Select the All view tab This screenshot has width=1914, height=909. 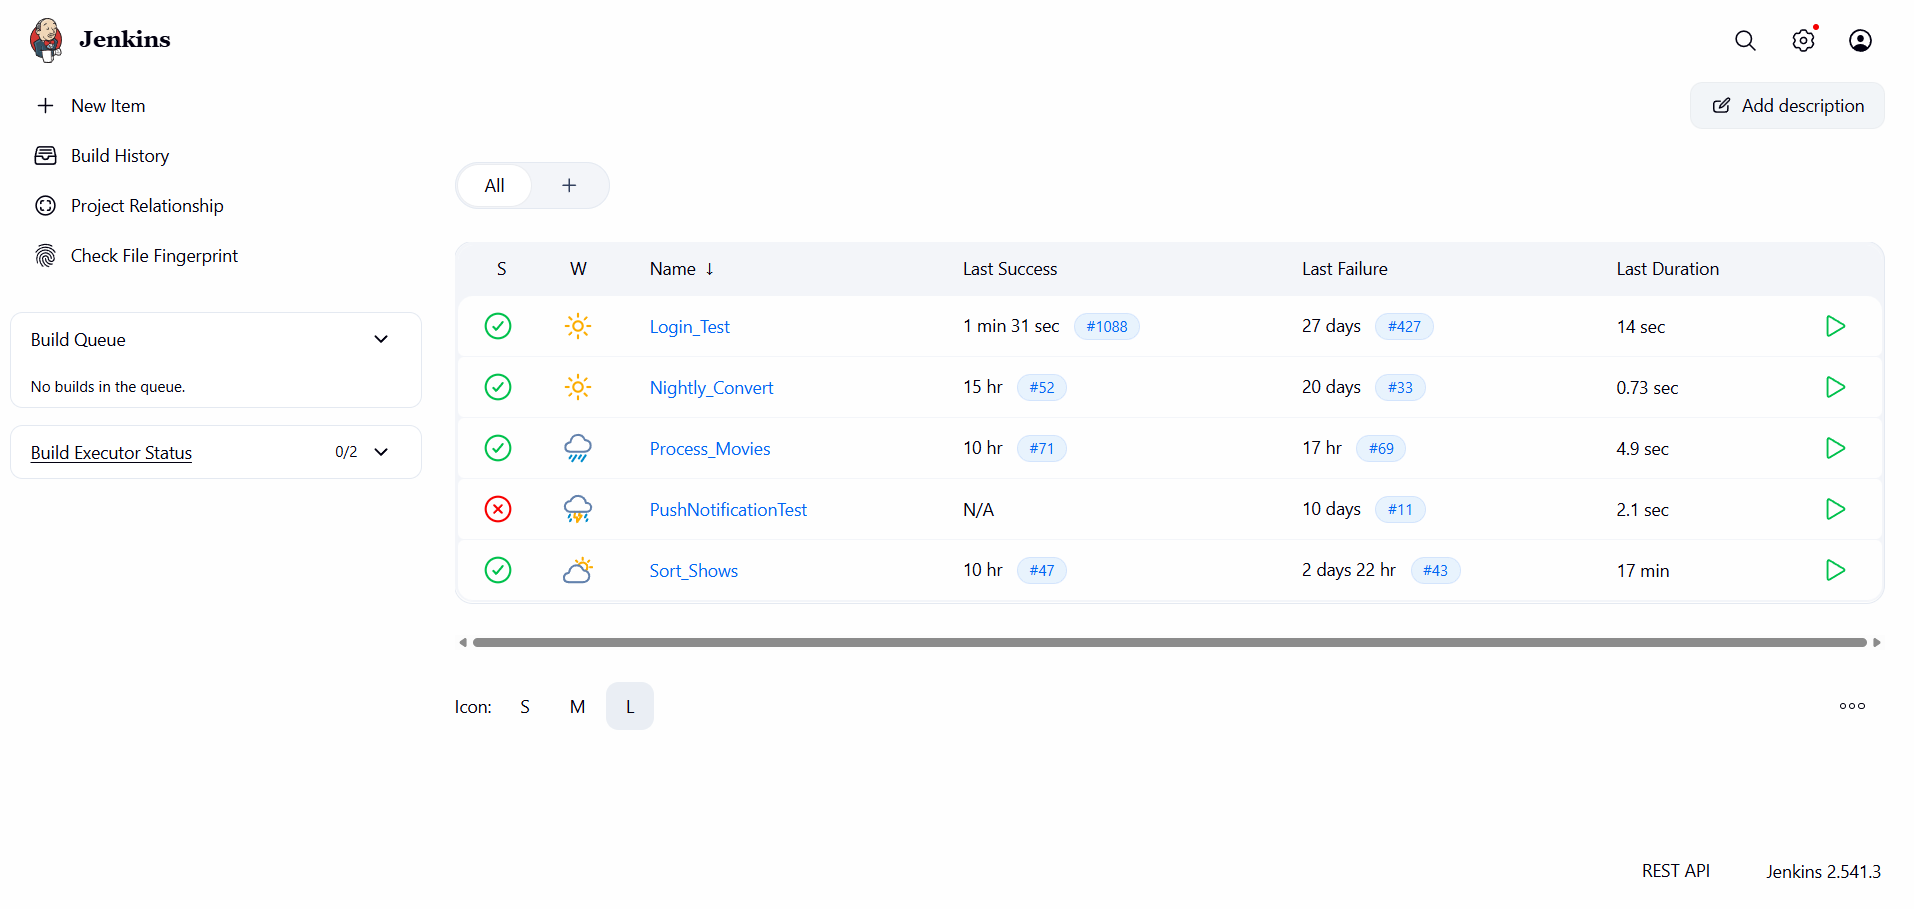point(494,186)
